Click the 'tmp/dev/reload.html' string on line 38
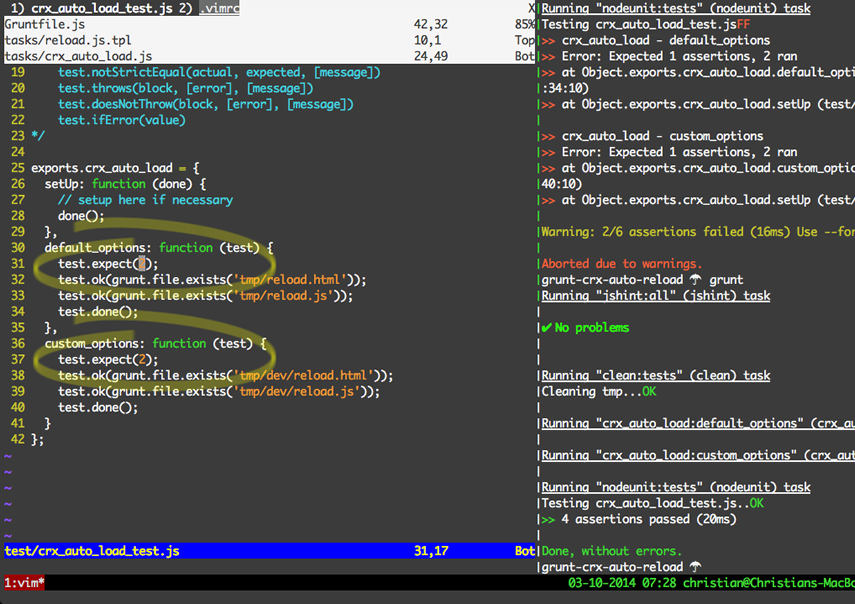Image resolution: width=855 pixels, height=604 pixels. [303, 376]
